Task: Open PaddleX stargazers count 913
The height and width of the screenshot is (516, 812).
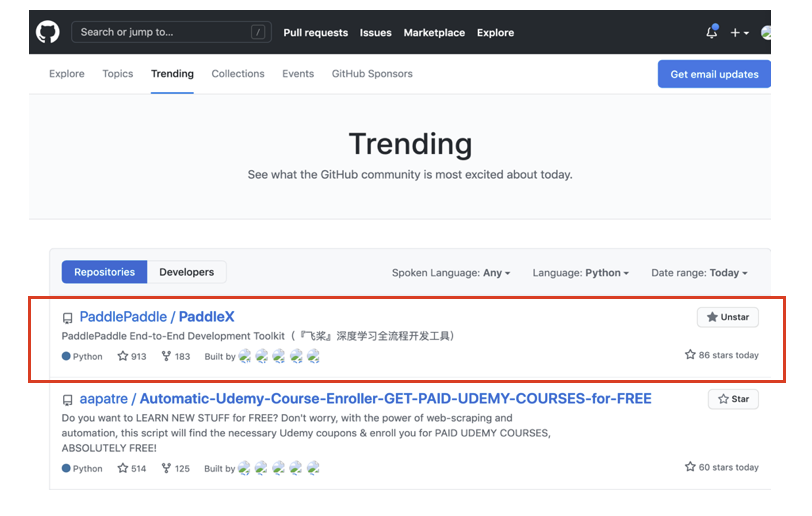Action: click(132, 356)
